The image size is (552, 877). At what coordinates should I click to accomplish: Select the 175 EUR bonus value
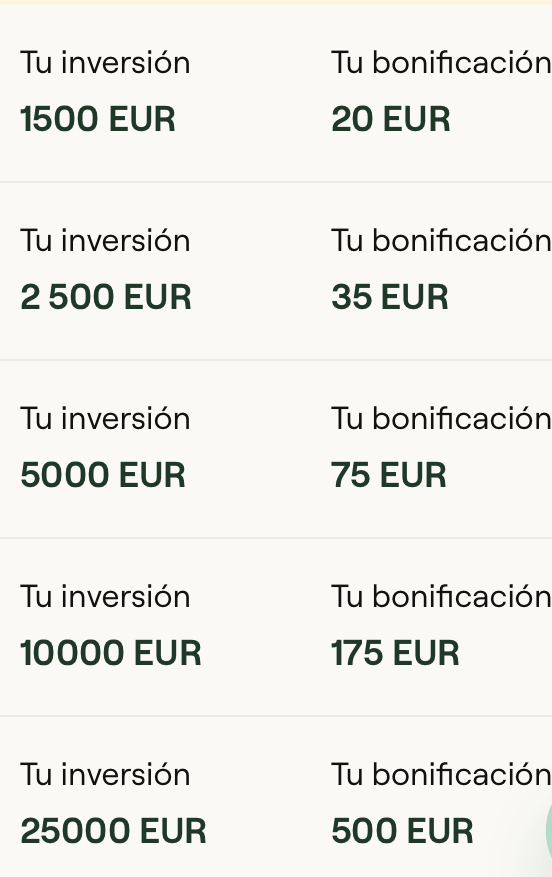395,653
